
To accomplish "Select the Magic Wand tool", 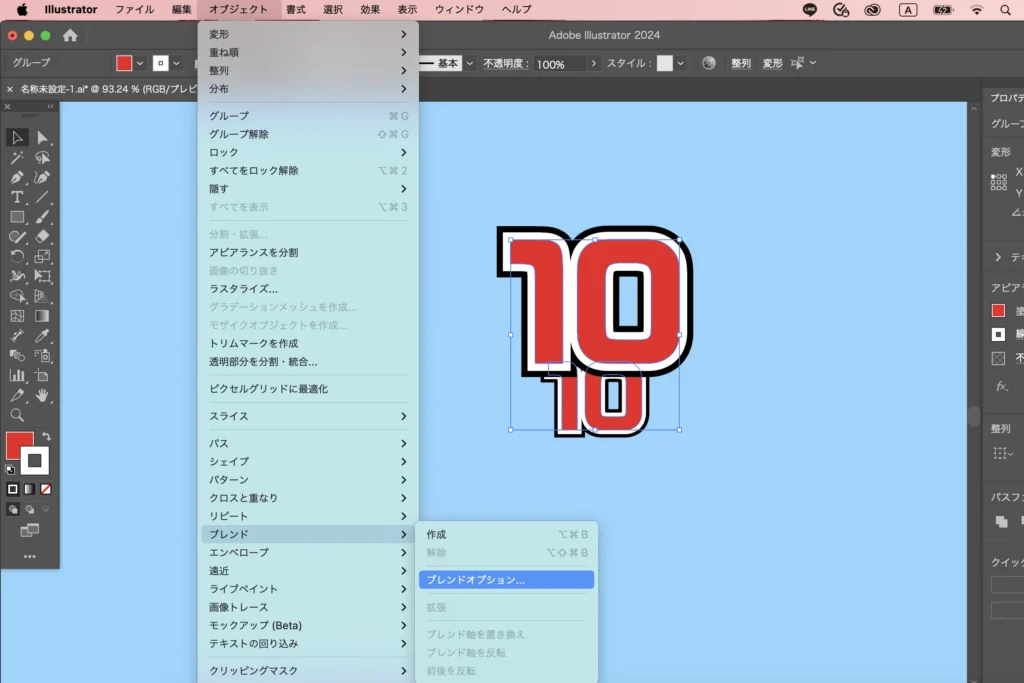I will coord(17,157).
